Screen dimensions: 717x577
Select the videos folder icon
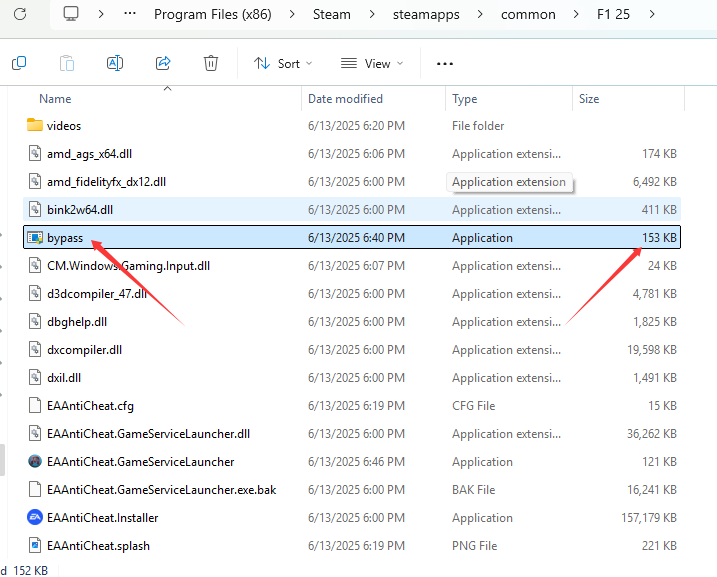(x=35, y=126)
